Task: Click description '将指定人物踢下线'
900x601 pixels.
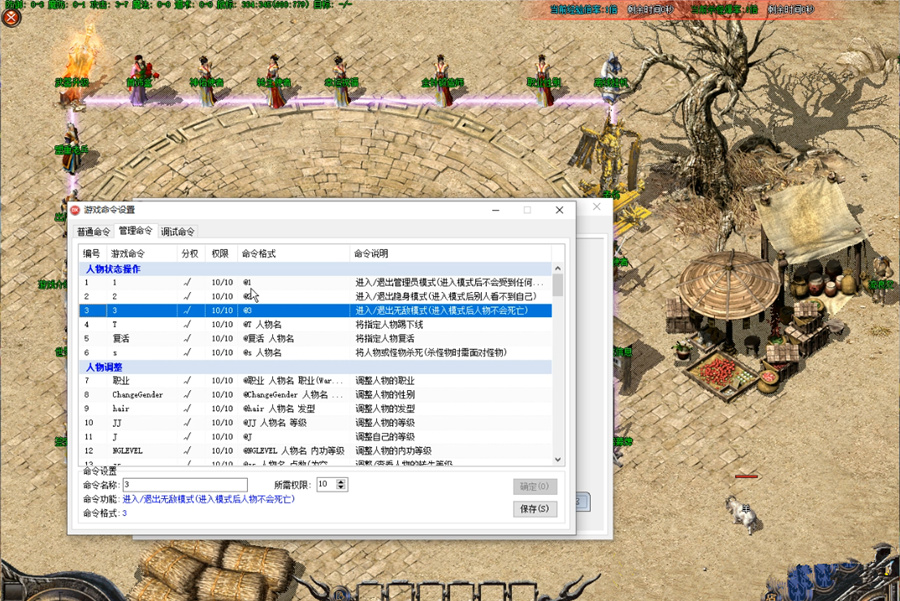Action: 389,324
